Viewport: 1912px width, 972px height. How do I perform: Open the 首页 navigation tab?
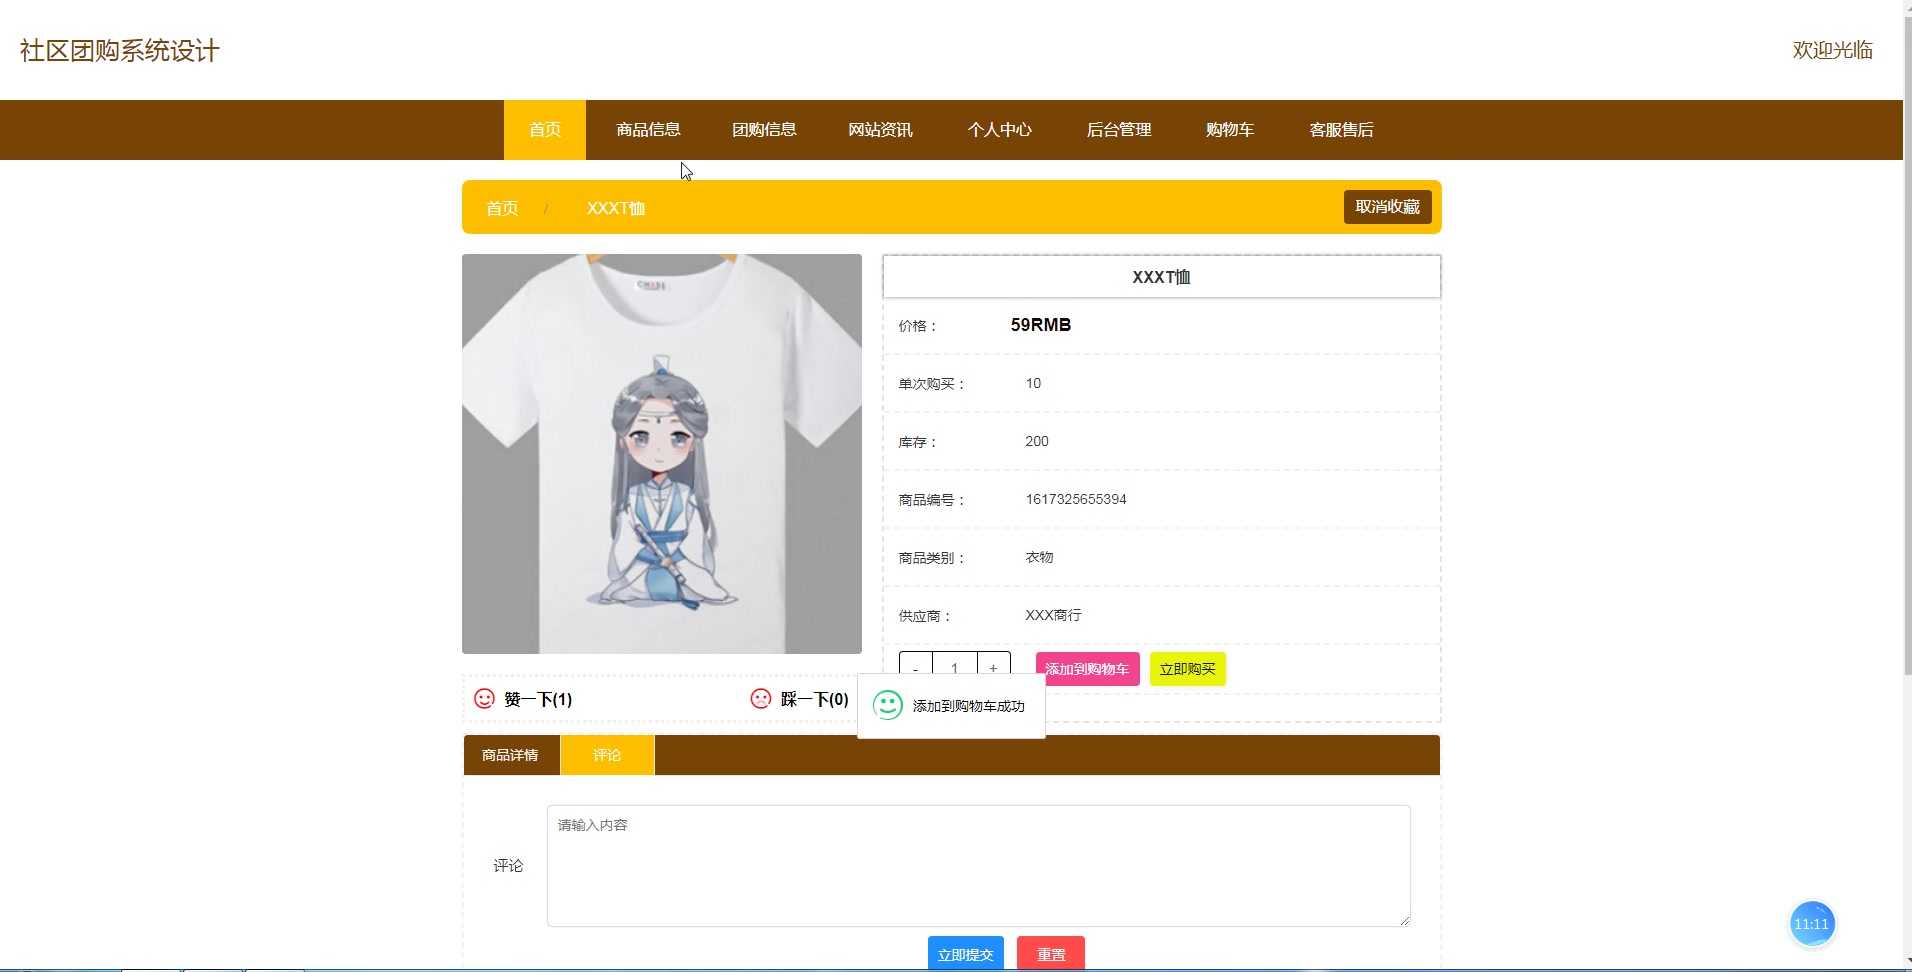(x=545, y=130)
